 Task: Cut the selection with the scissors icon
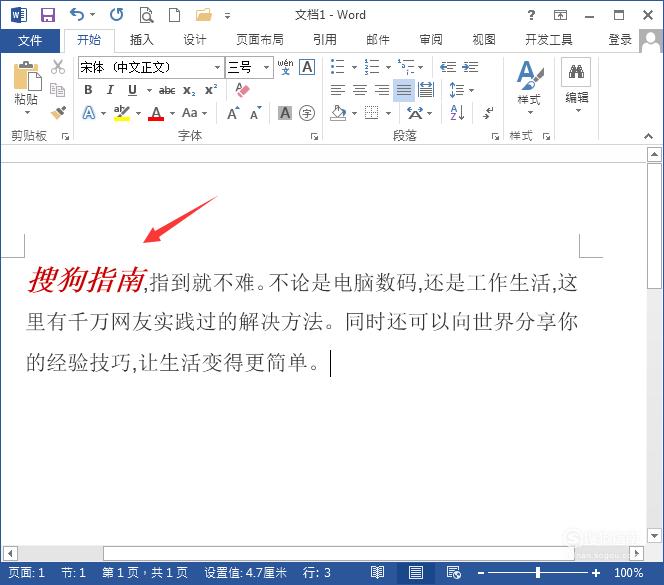58,67
